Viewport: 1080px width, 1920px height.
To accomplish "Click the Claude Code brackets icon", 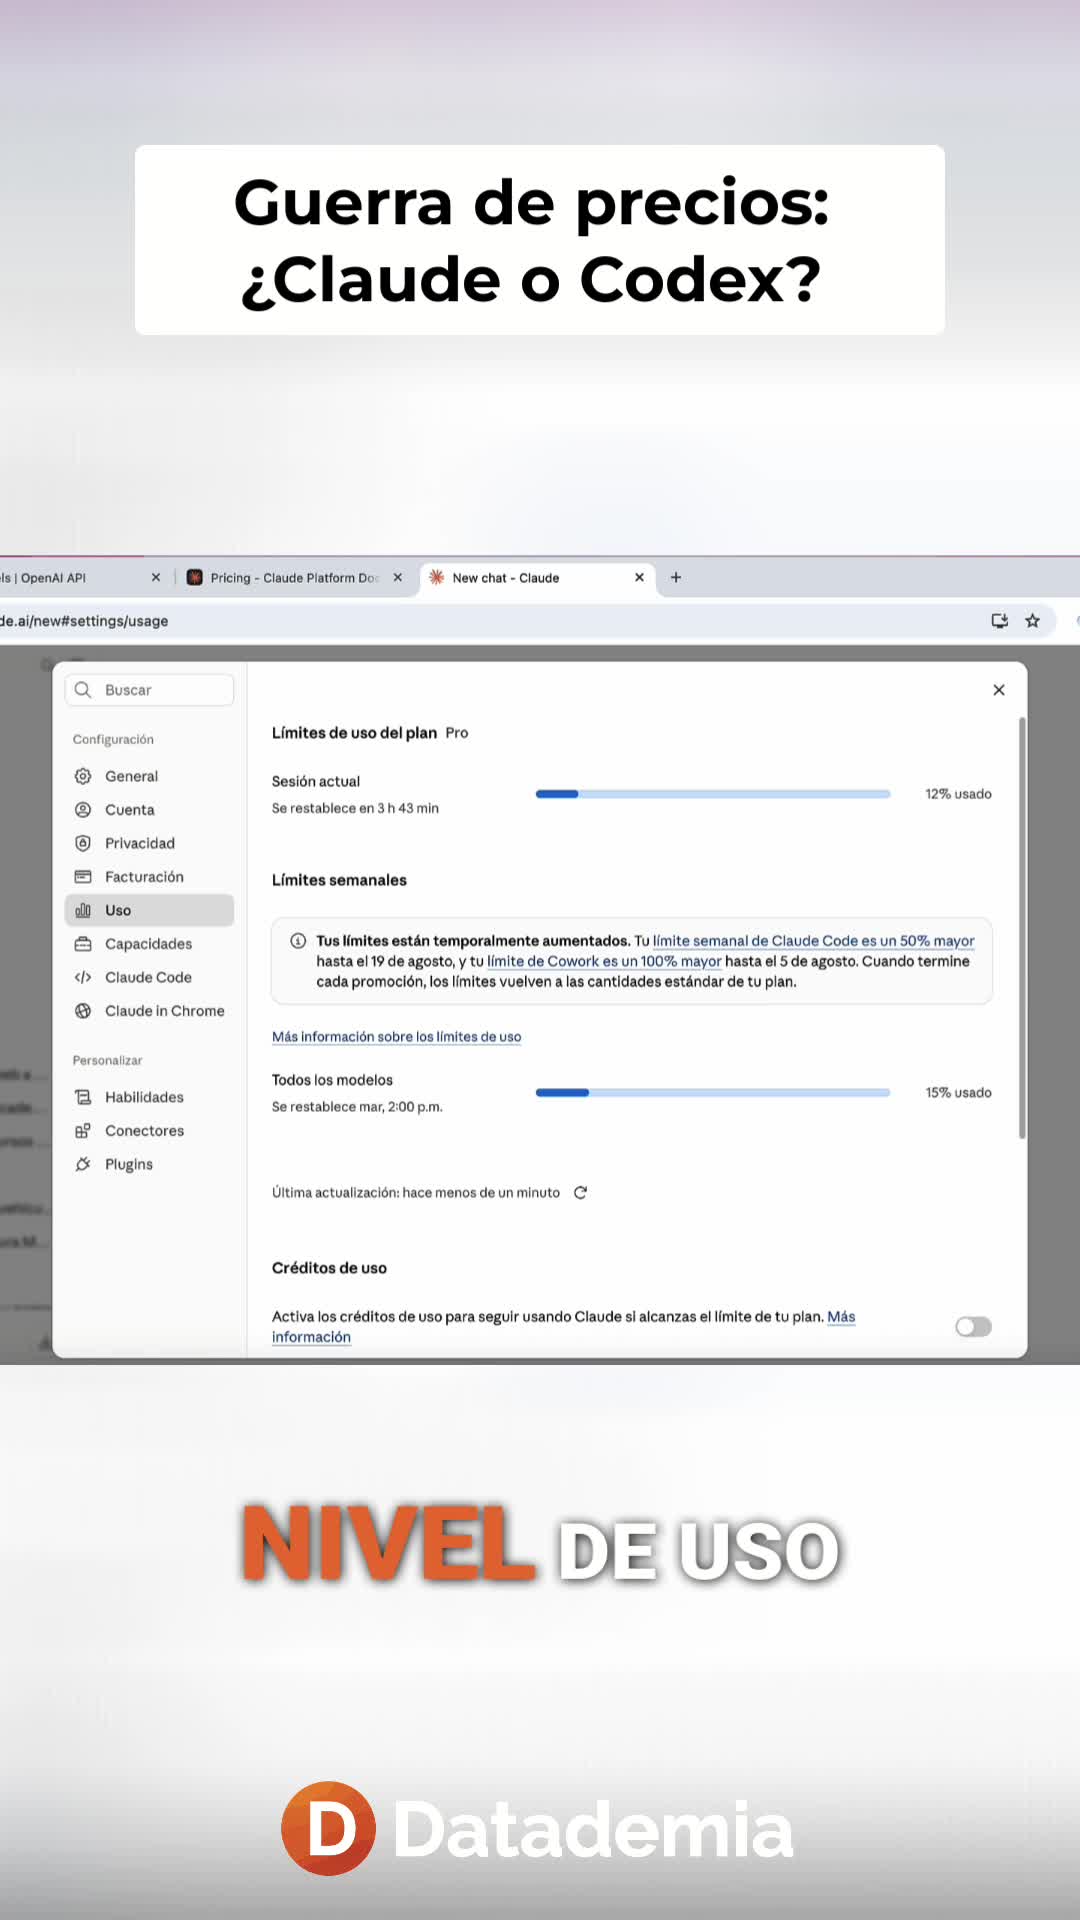I will pos(83,977).
